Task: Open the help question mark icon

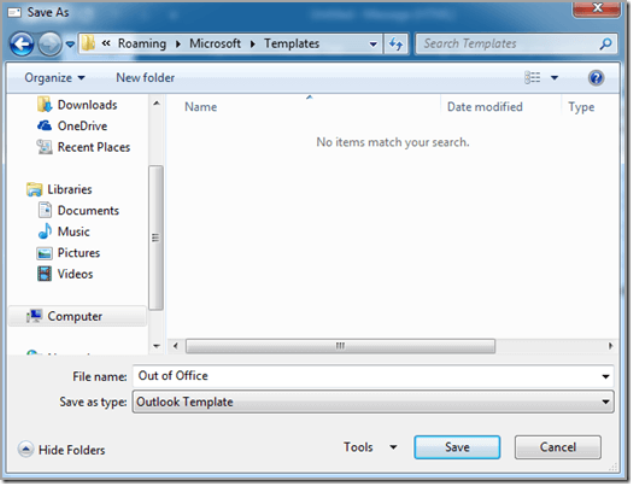Action: (x=596, y=77)
